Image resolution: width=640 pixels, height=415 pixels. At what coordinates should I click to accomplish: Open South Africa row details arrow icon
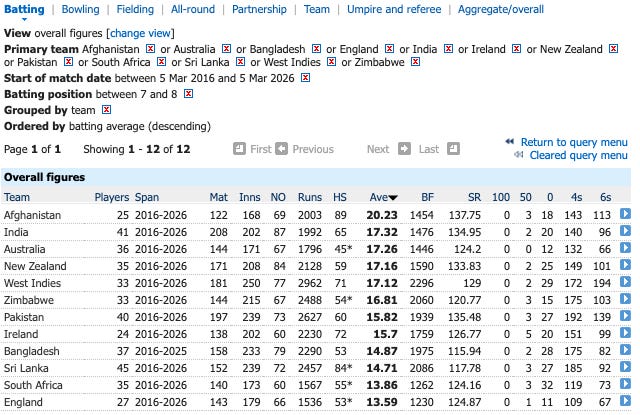coord(625,384)
